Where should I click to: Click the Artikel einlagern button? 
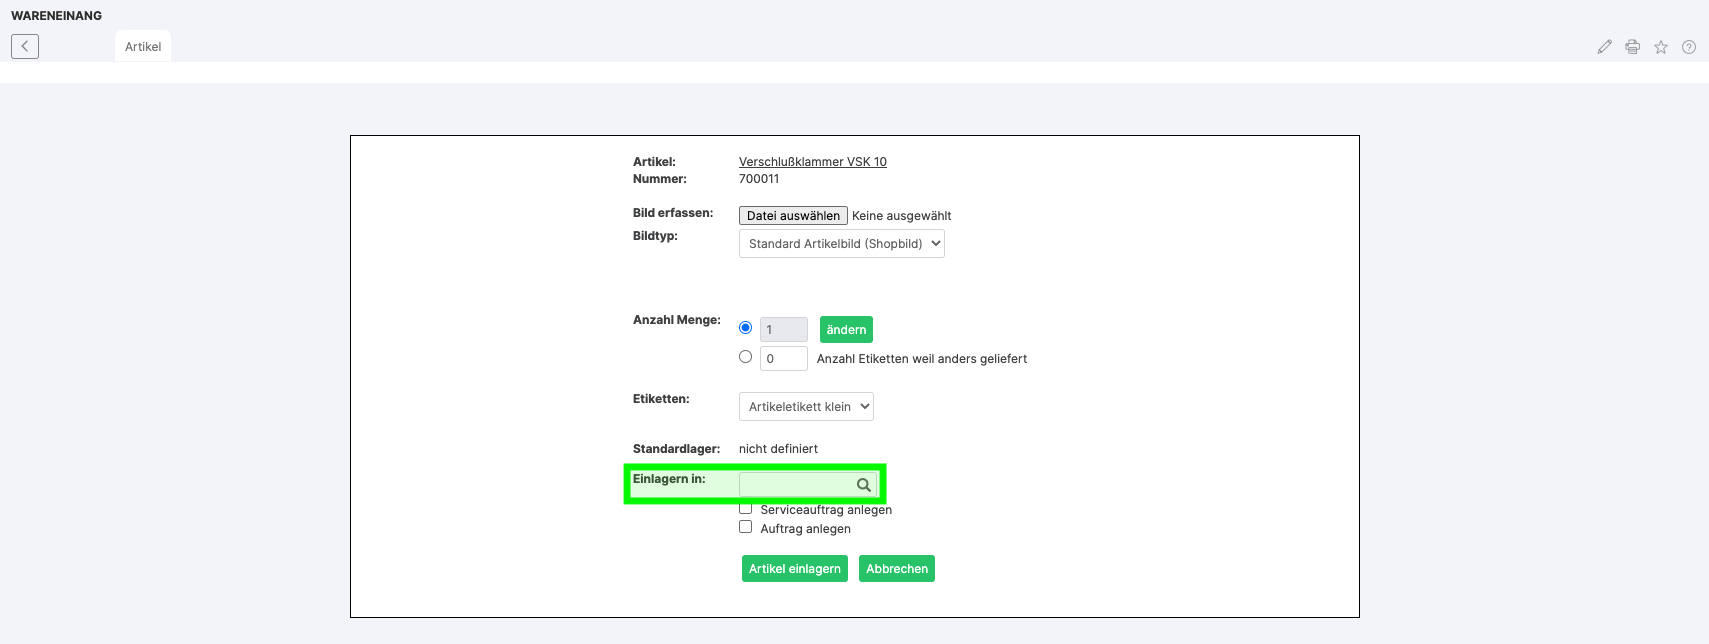click(x=794, y=569)
